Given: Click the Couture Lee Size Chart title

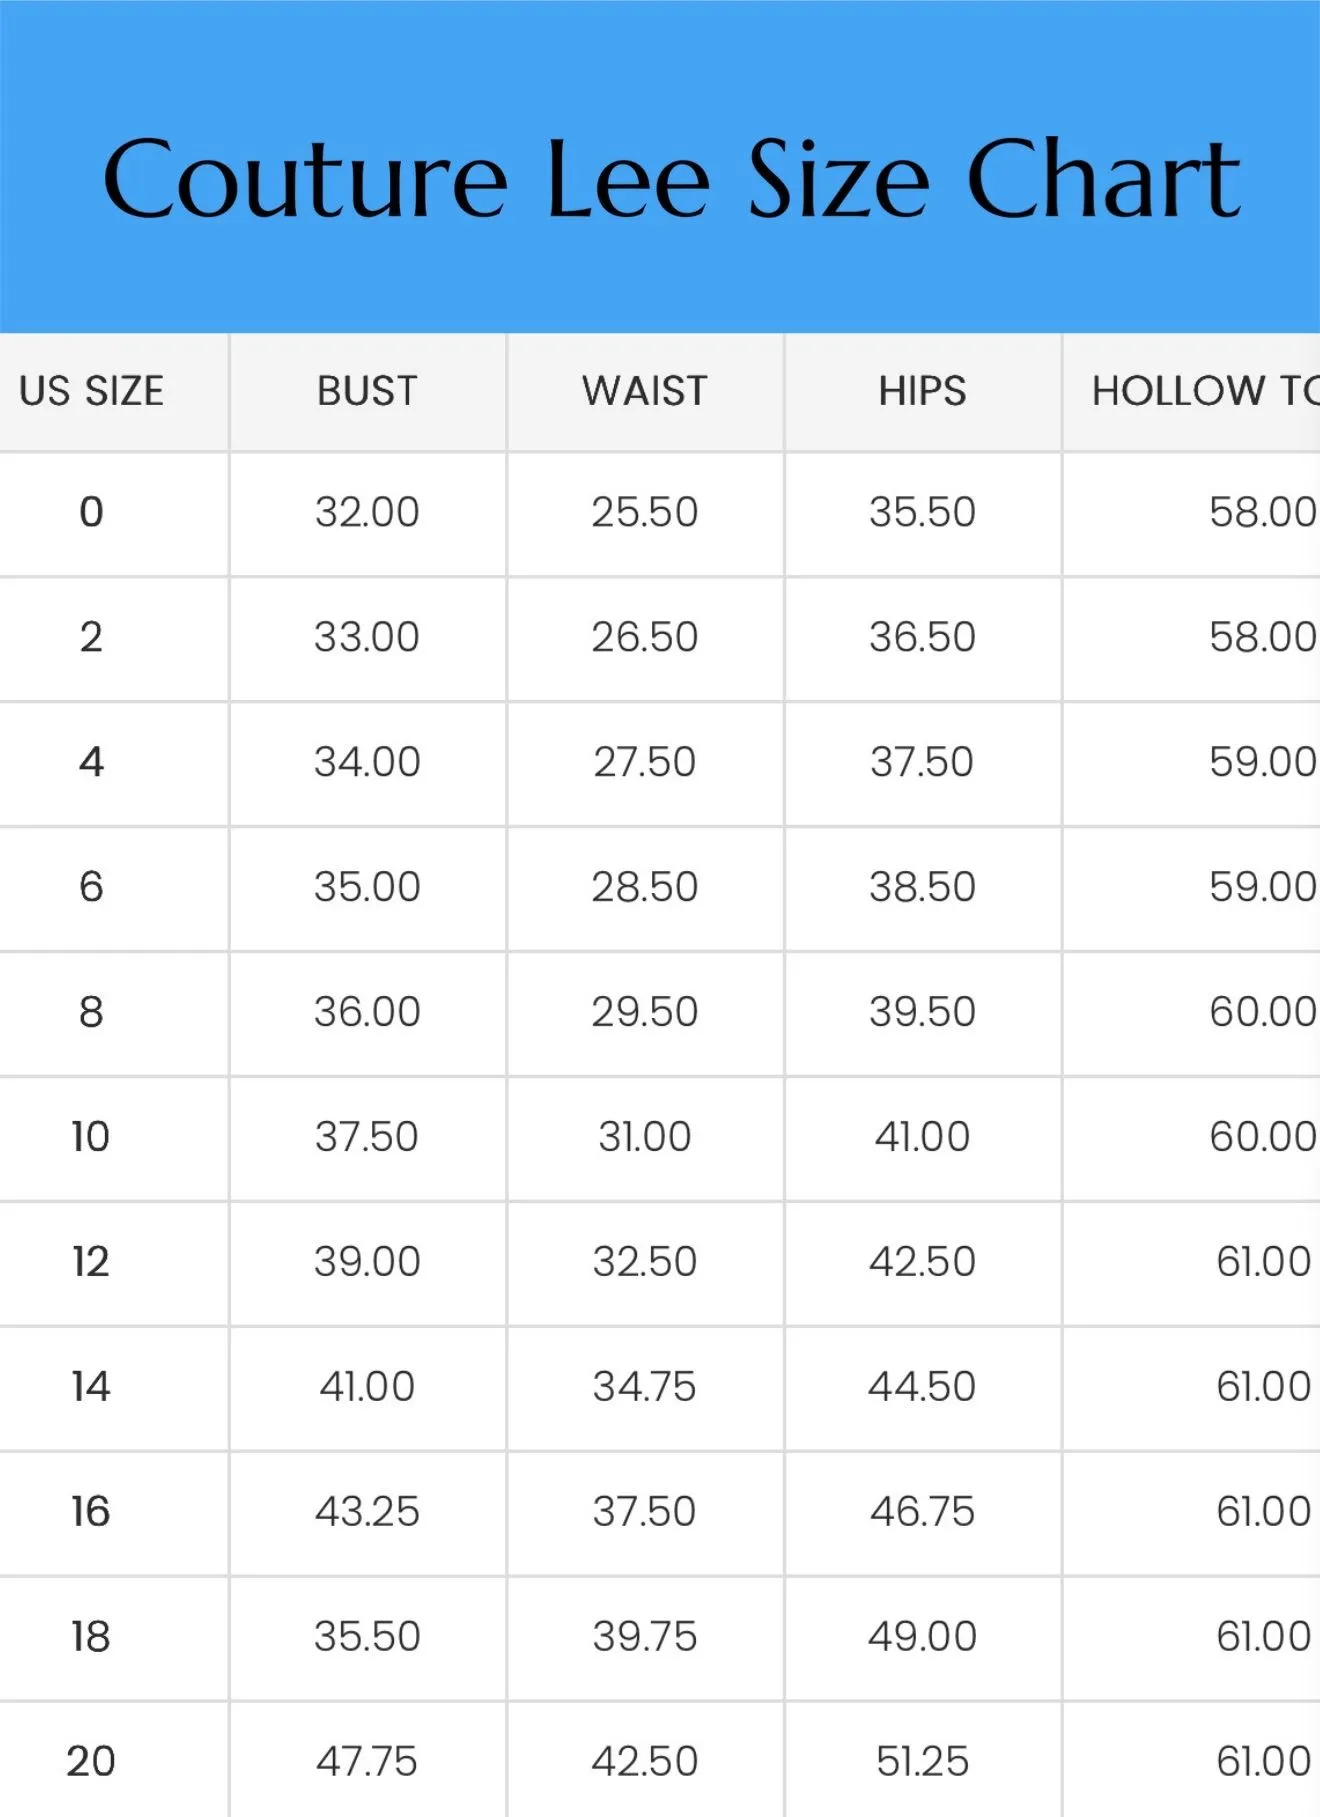Looking at the screenshot, I should point(671,180).
